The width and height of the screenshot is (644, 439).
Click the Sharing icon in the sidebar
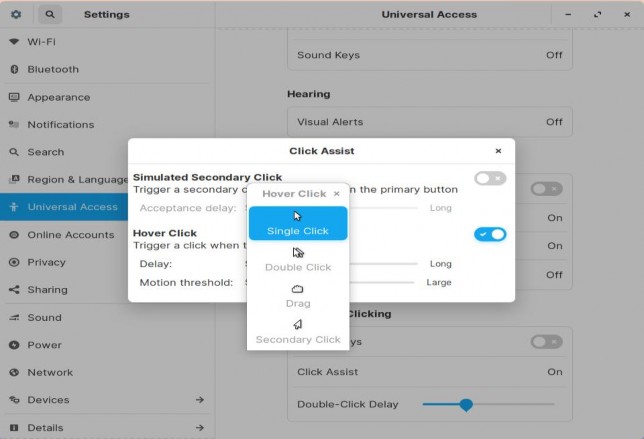(x=14, y=290)
